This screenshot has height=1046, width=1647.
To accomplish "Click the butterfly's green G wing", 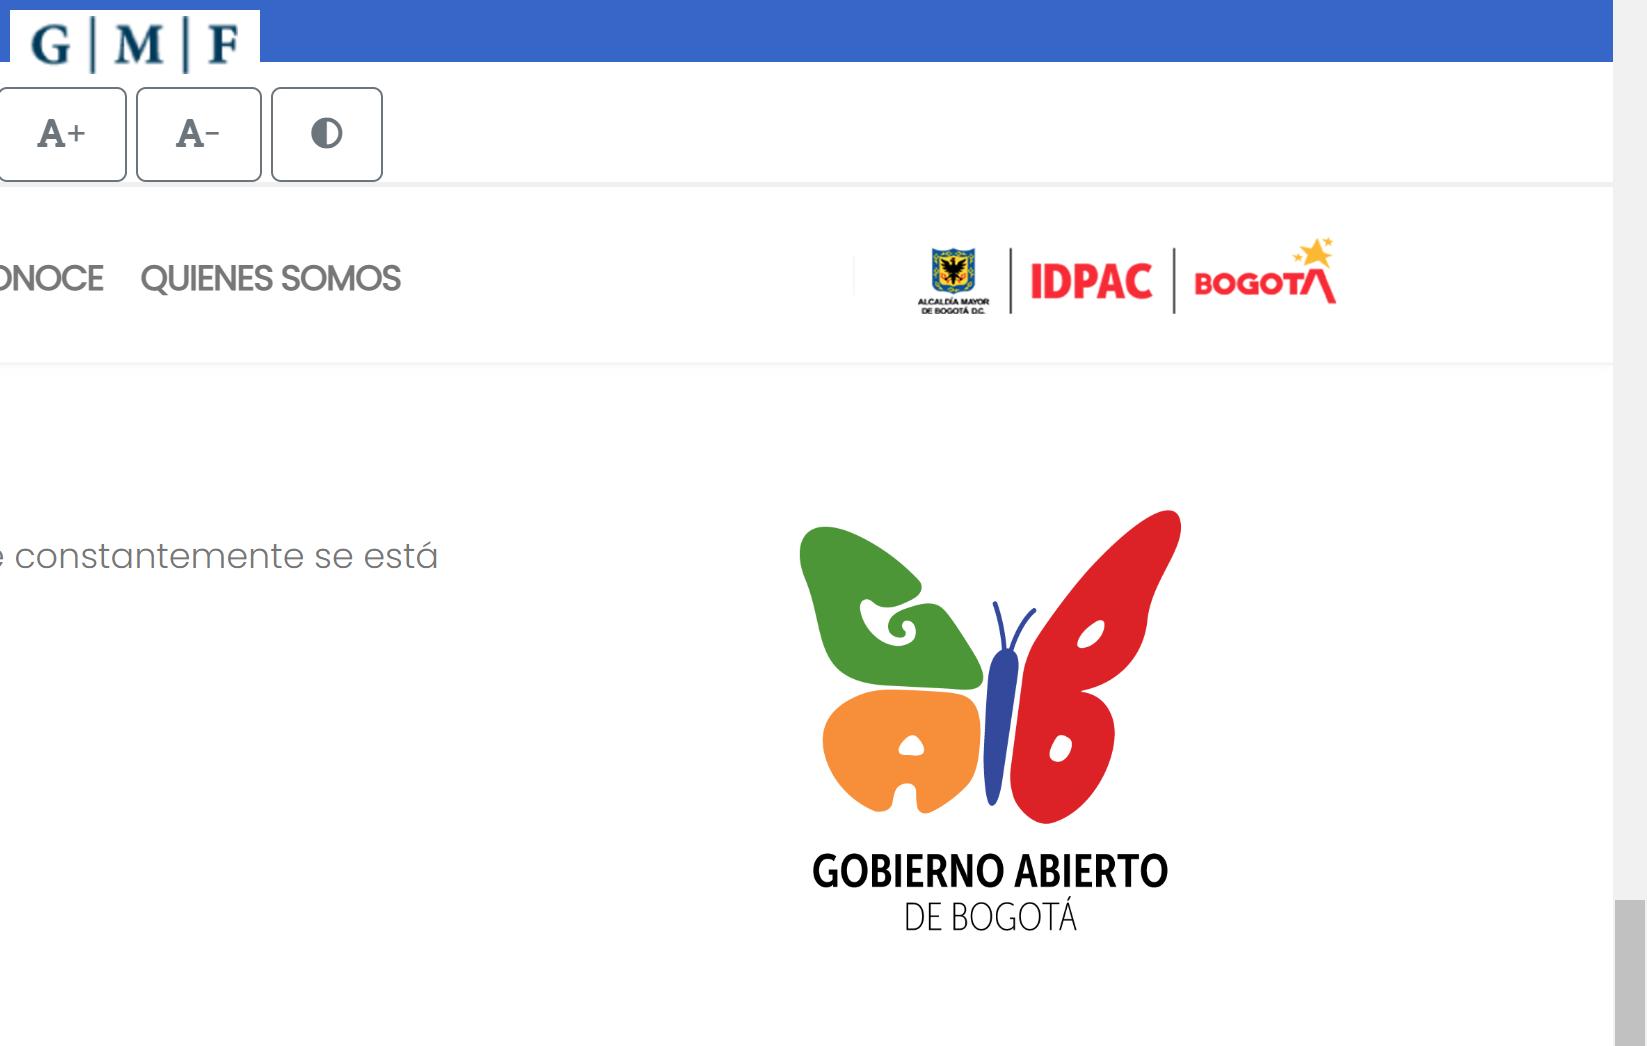I will [885, 608].
